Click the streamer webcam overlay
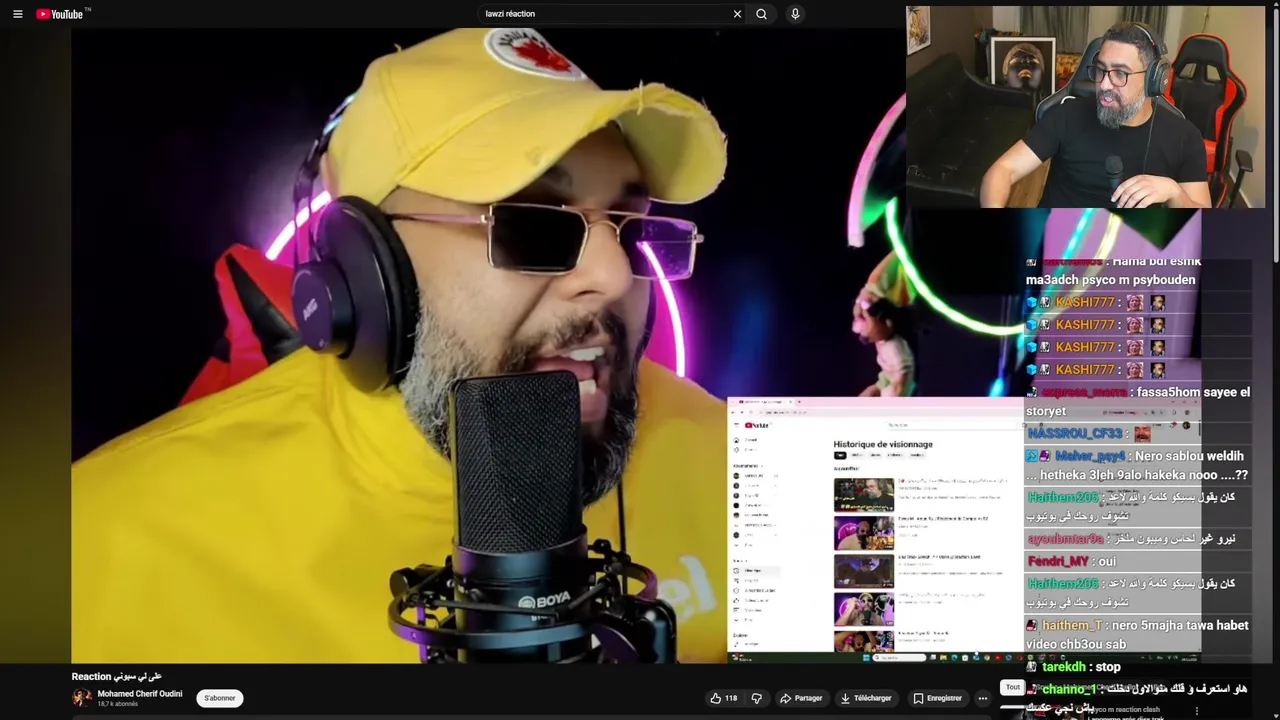This screenshot has width=1280, height=720. (x=1086, y=108)
